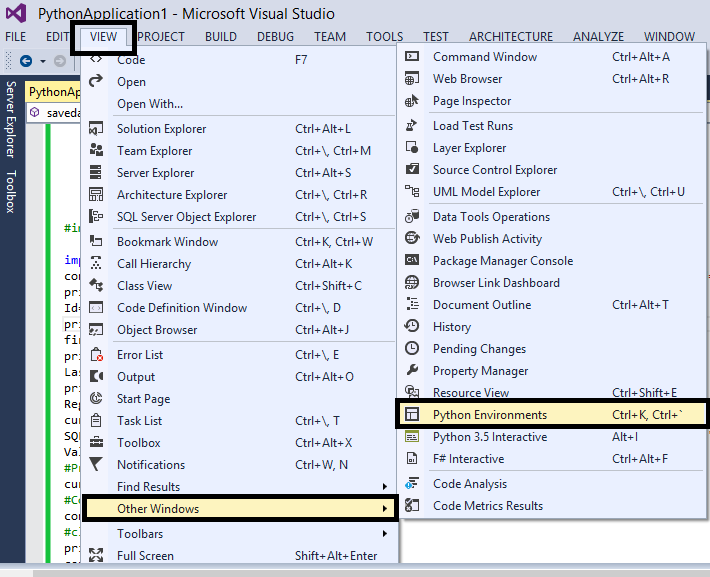This screenshot has width=710, height=577.
Task: Expand the Toolbars submenu arrow
Action: click(x=385, y=534)
